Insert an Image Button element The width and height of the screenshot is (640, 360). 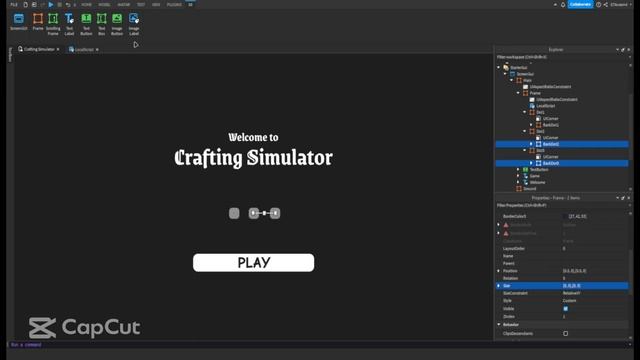tap(117, 24)
